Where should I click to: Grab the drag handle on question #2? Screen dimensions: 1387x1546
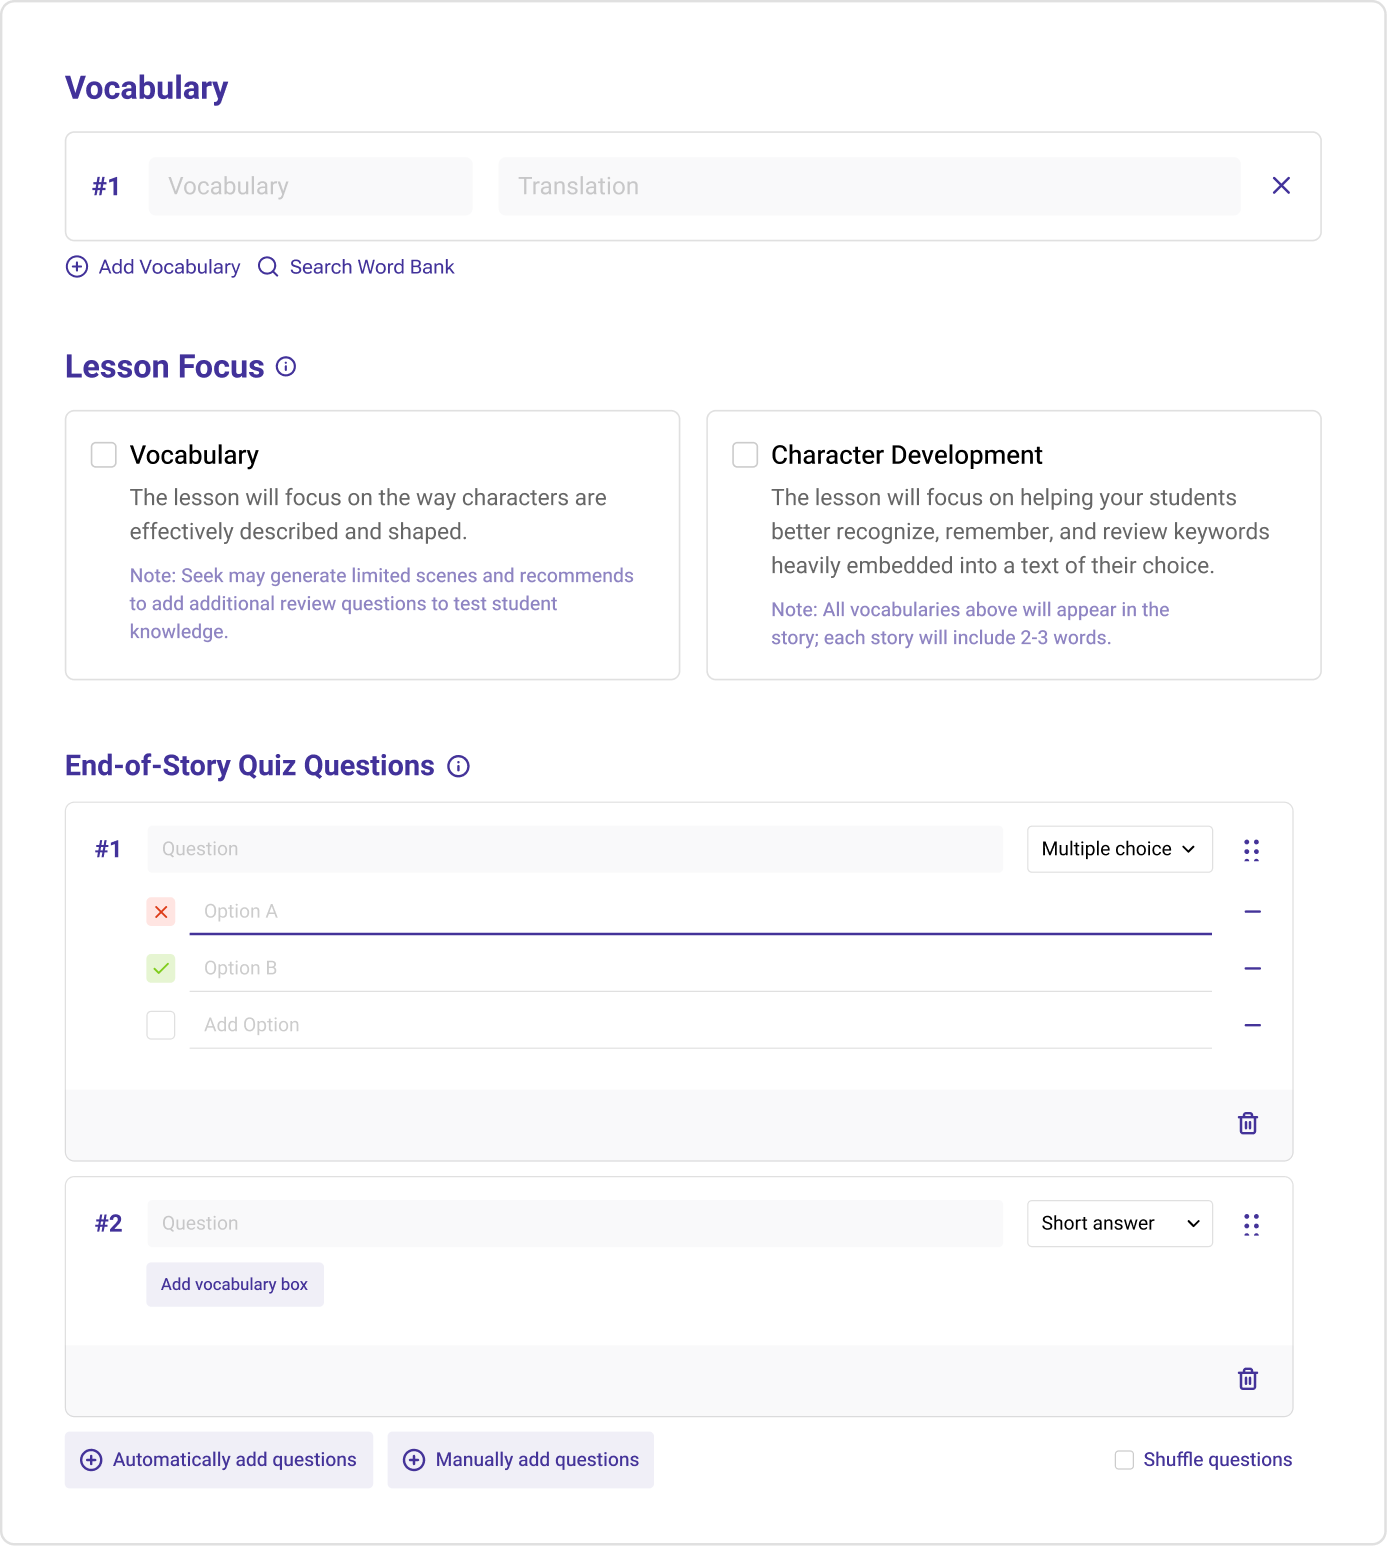click(x=1251, y=1224)
